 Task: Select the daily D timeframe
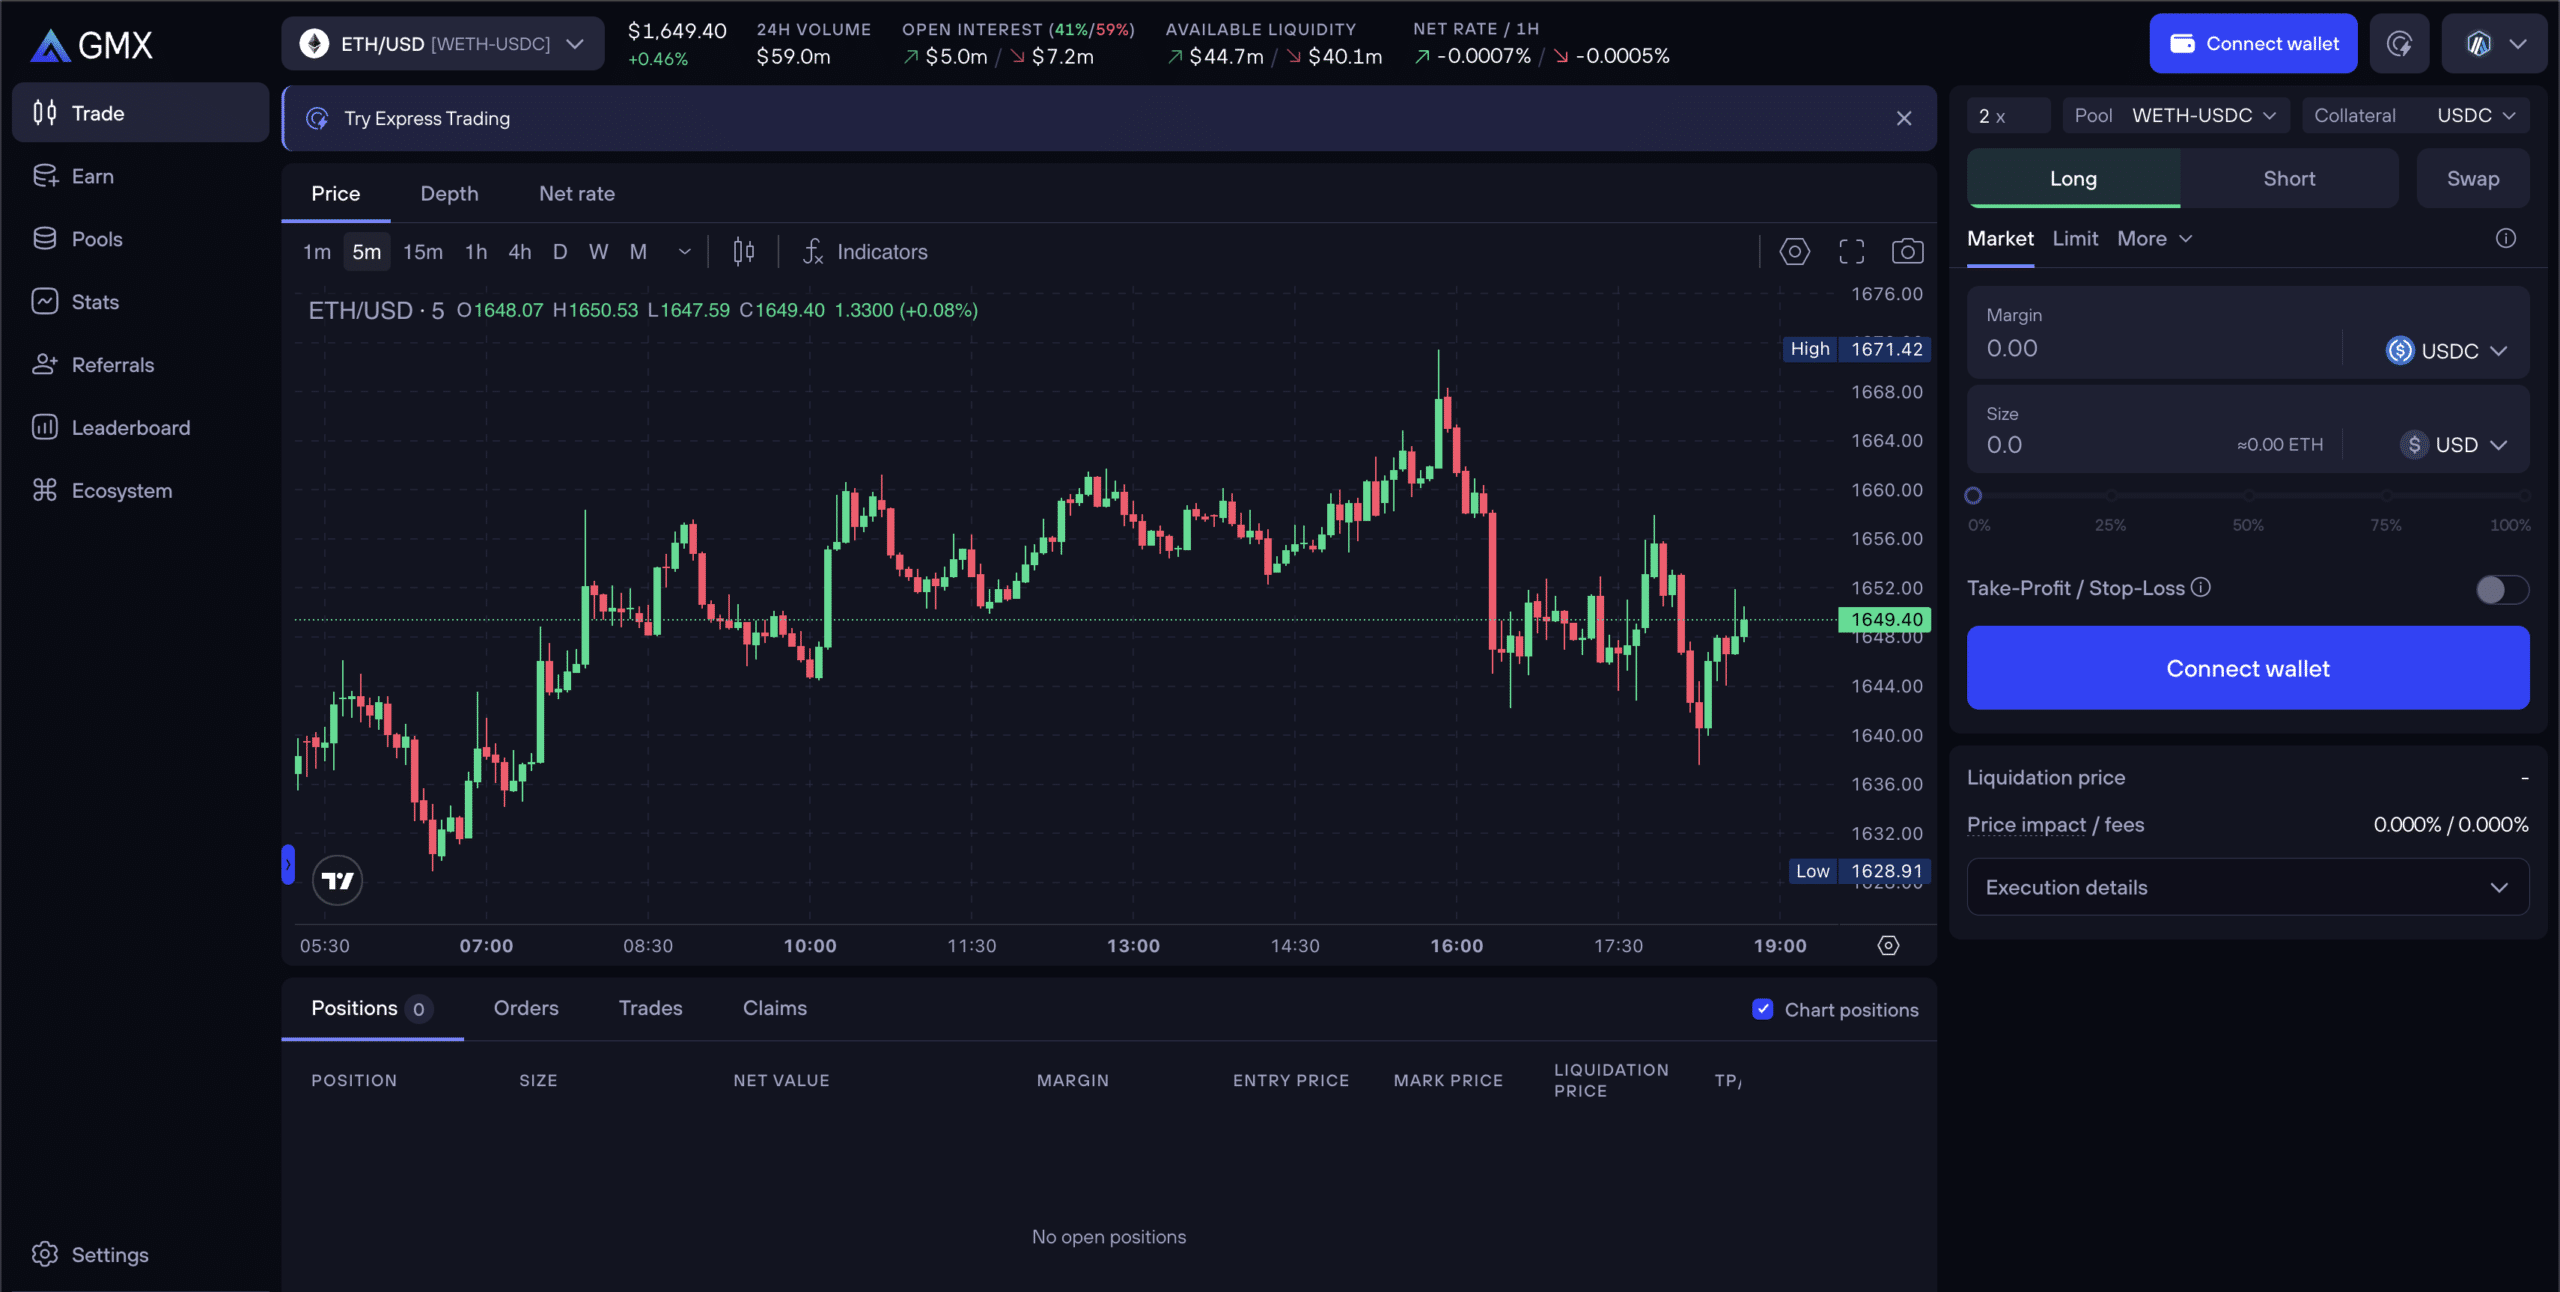(560, 252)
